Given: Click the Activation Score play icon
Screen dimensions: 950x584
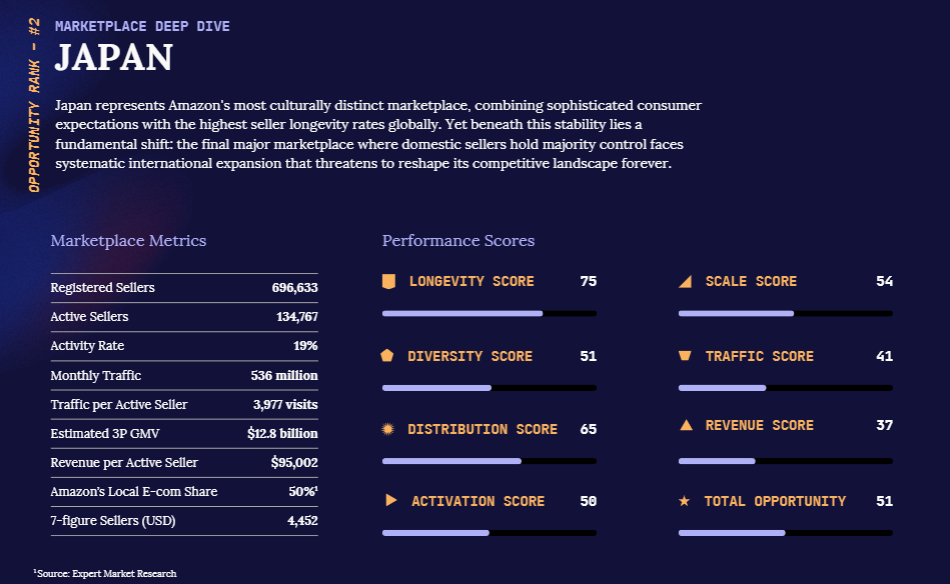Looking at the screenshot, I should pyautogui.click(x=391, y=500).
